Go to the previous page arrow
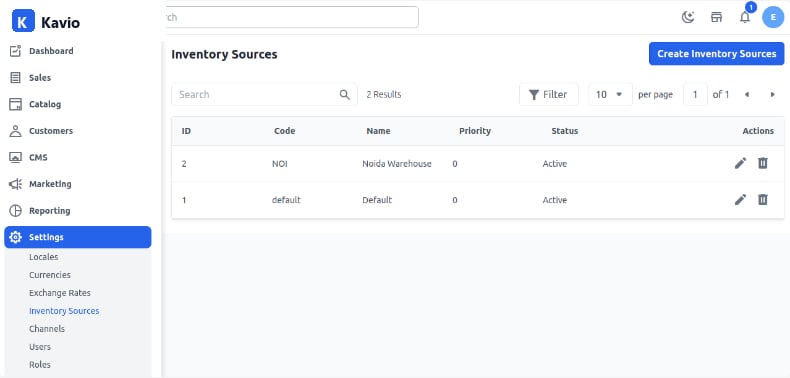790x378 pixels. (x=747, y=94)
